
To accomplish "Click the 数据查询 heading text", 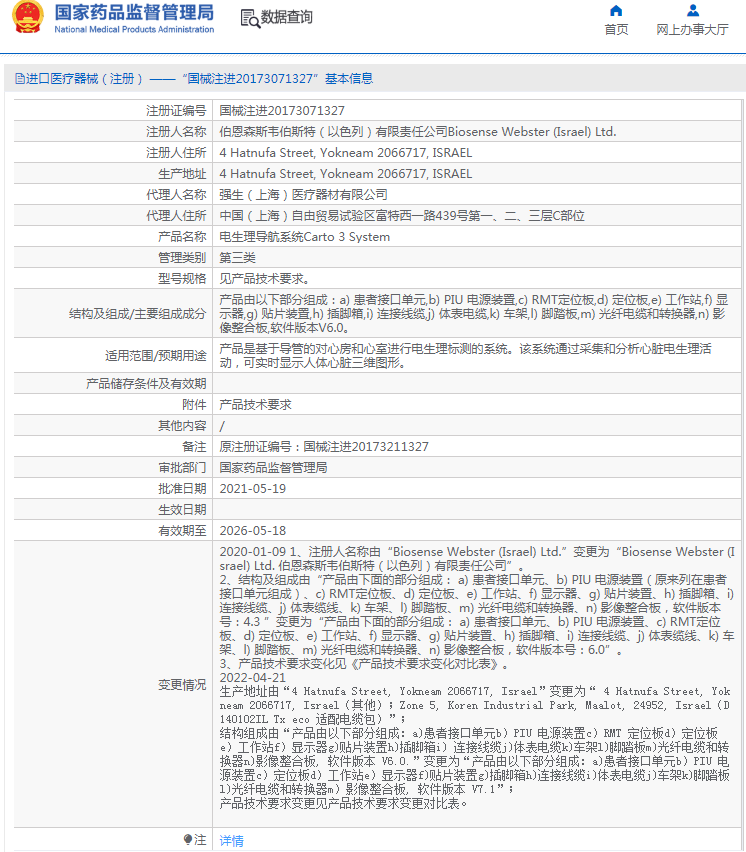I will (x=287, y=18).
